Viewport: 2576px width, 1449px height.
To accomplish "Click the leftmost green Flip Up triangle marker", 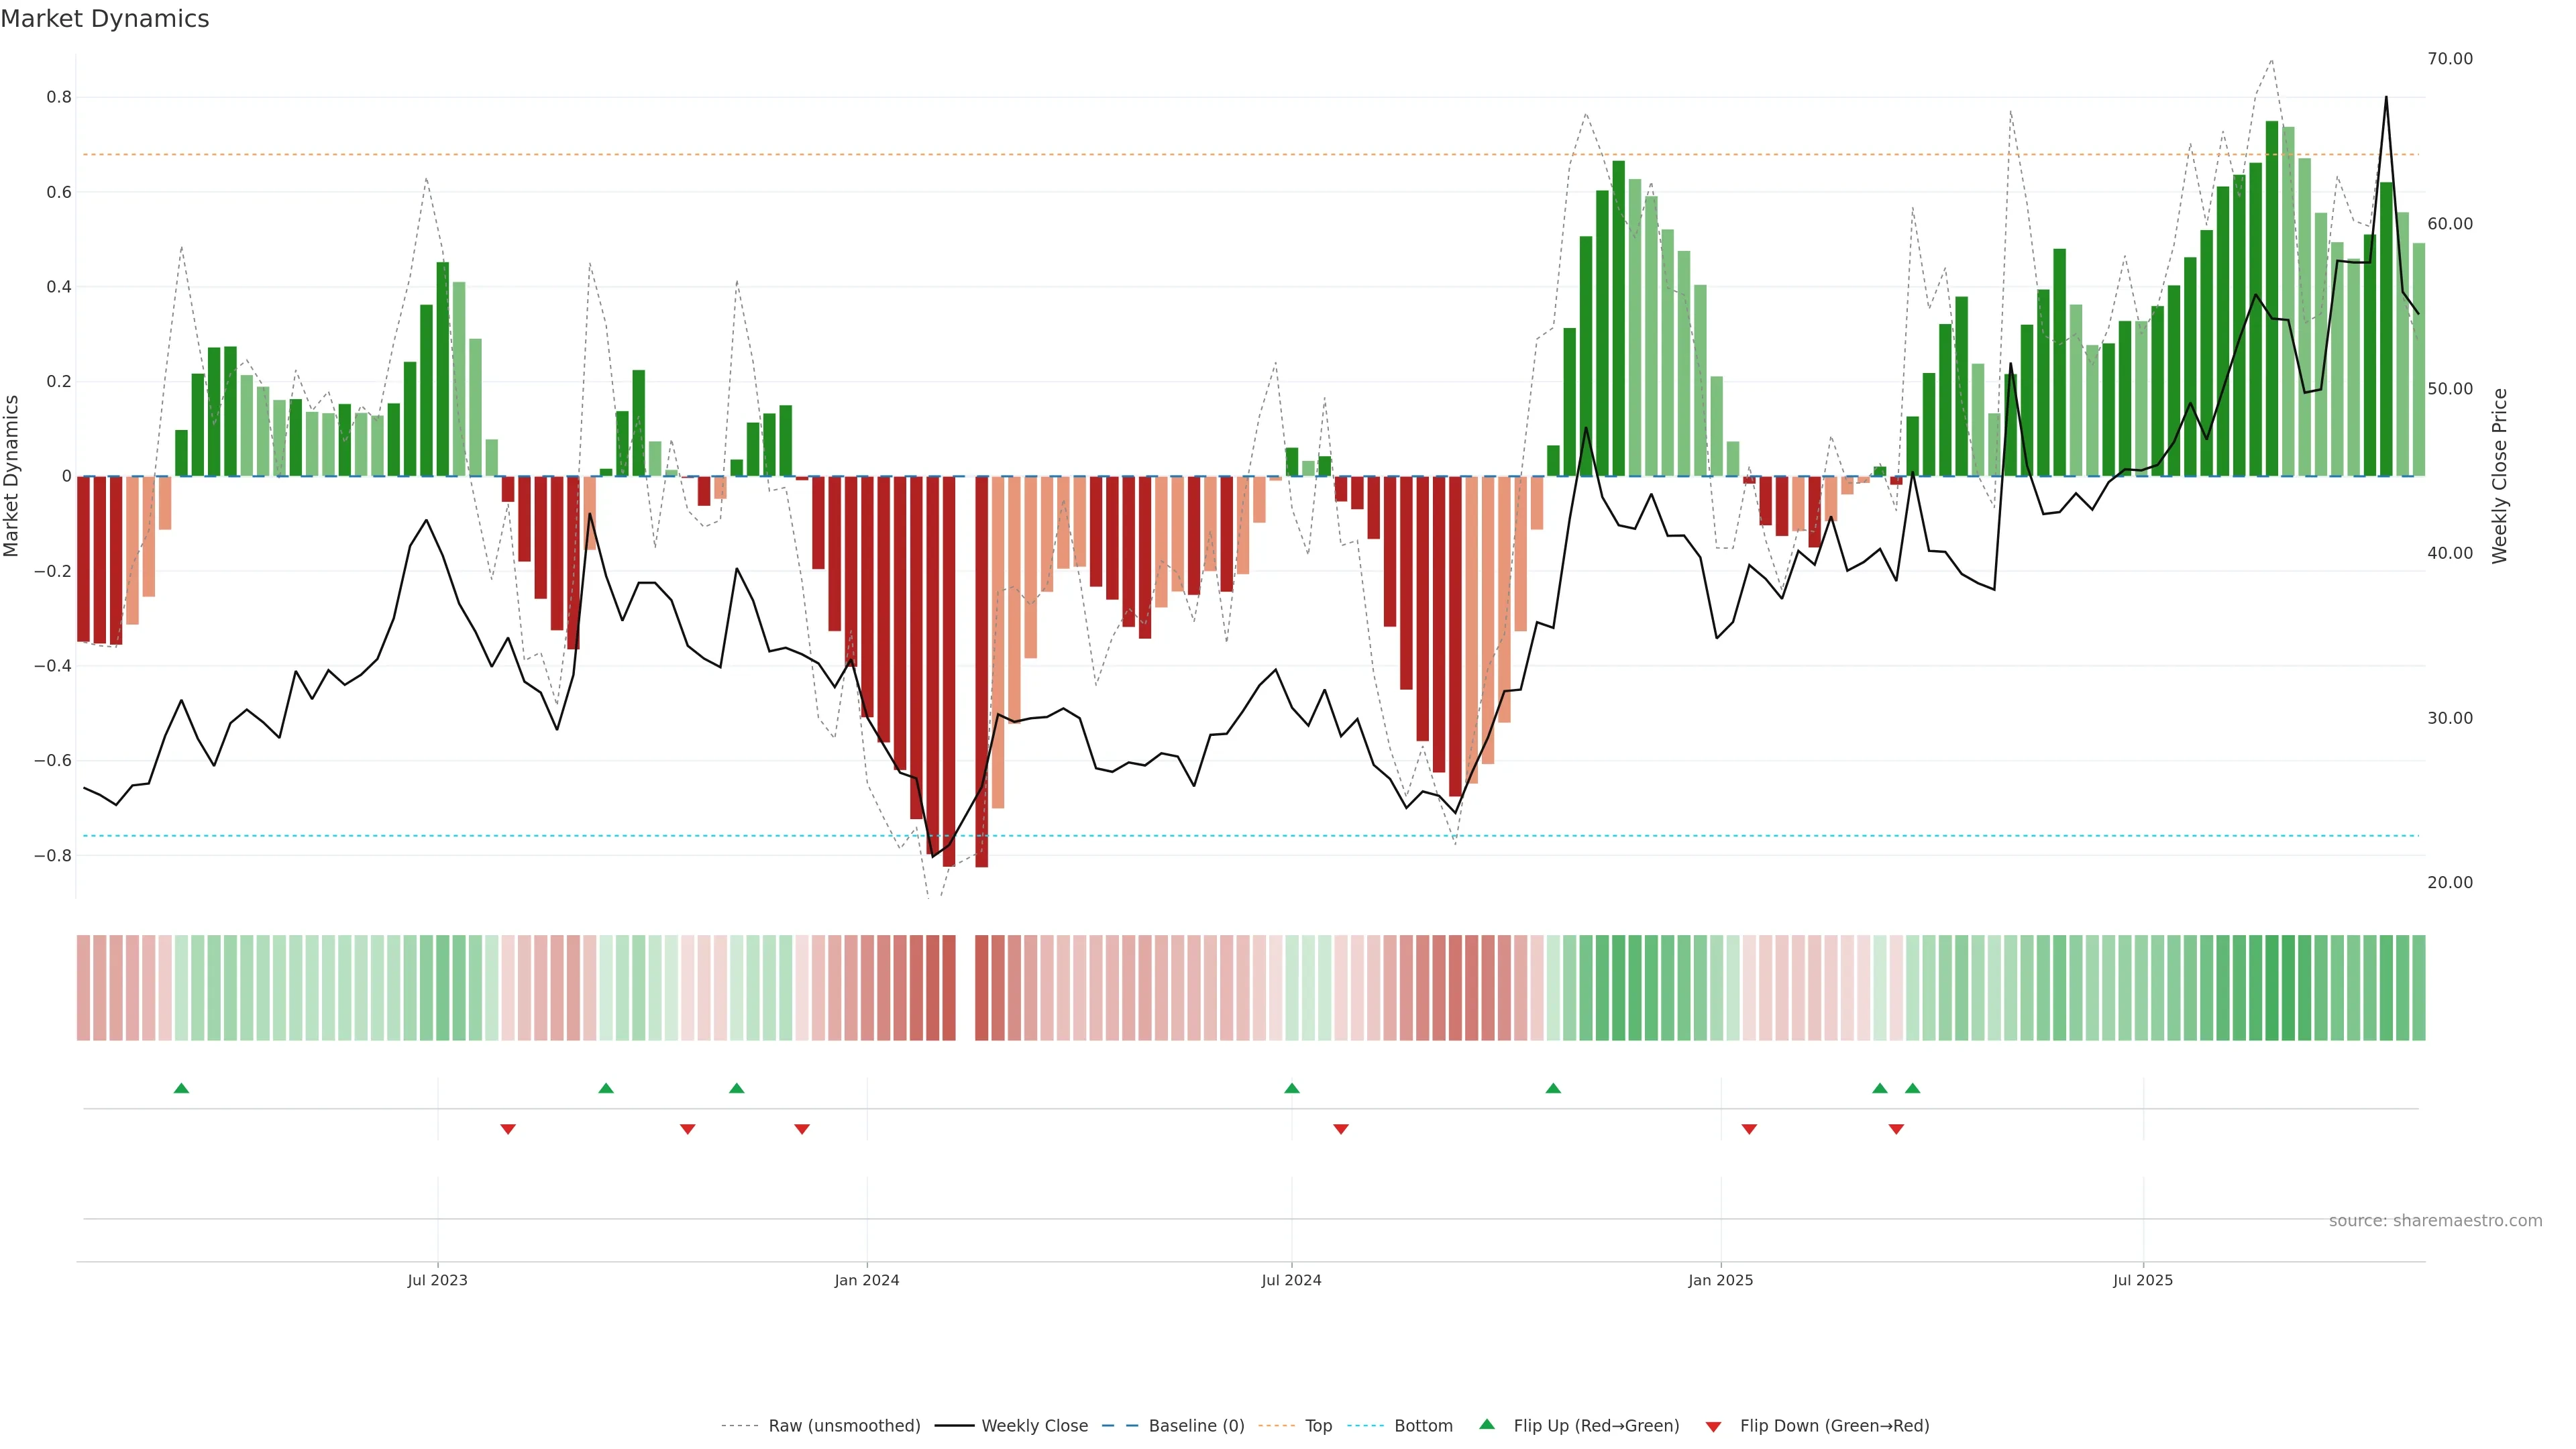I will [181, 1088].
